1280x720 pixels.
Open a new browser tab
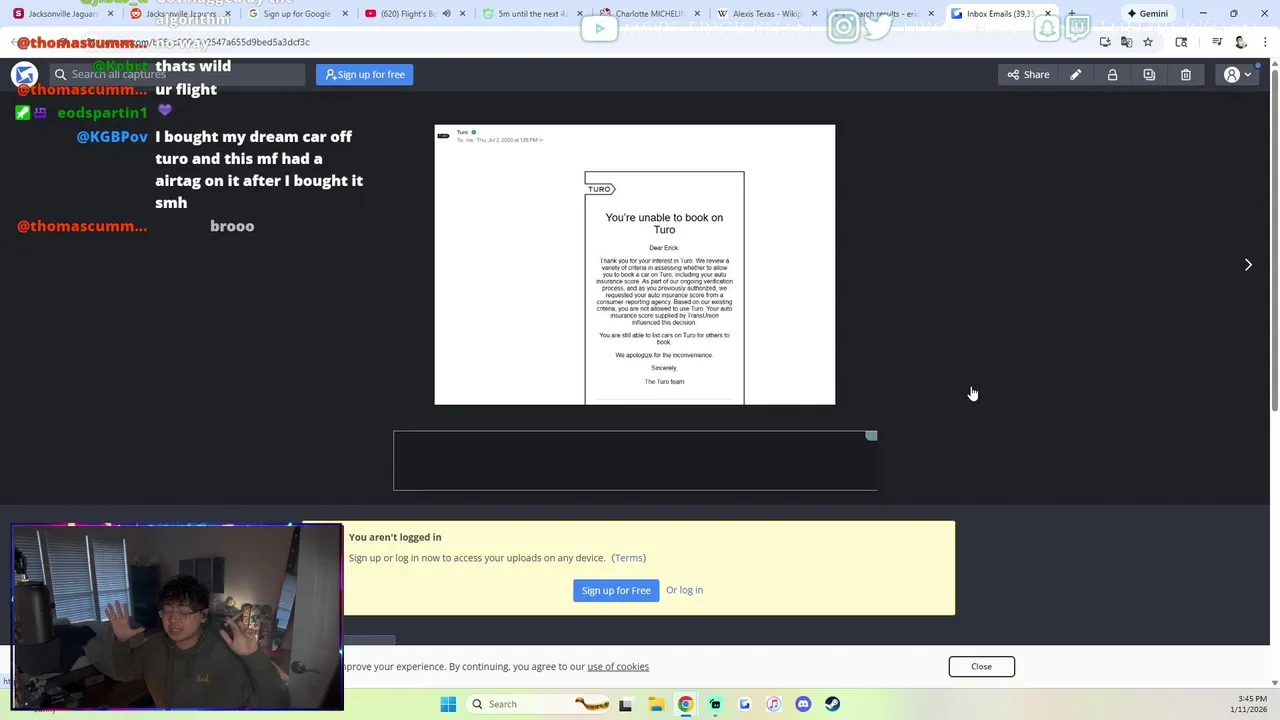[1072, 14]
